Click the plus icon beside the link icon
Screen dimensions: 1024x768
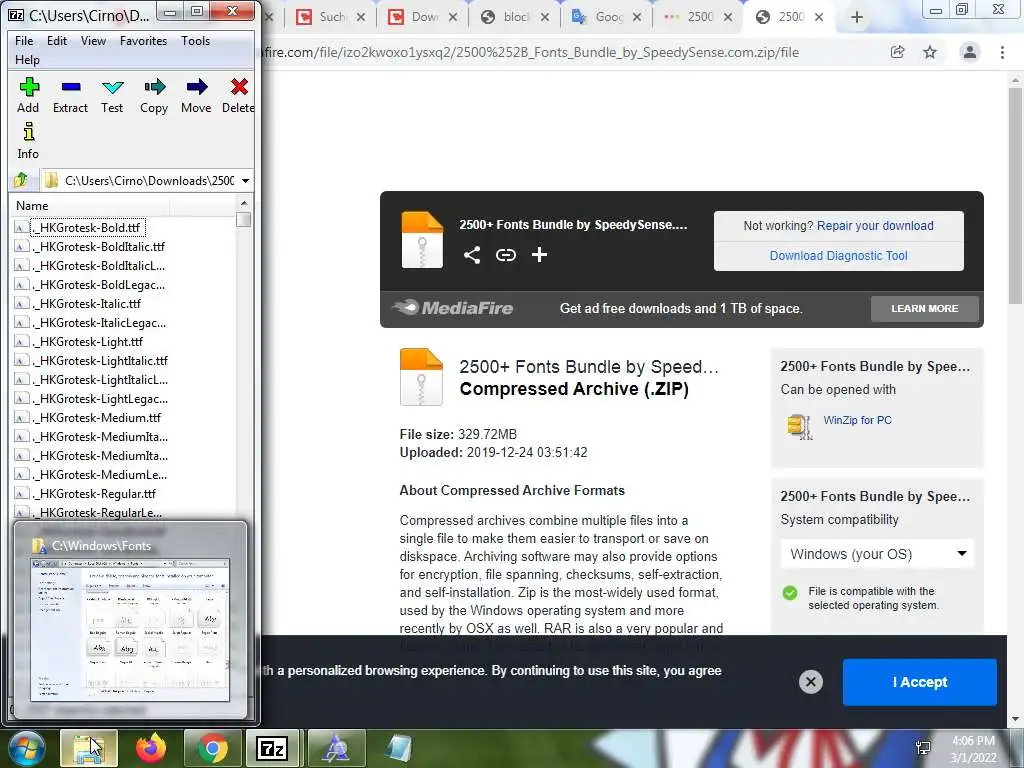click(x=539, y=255)
